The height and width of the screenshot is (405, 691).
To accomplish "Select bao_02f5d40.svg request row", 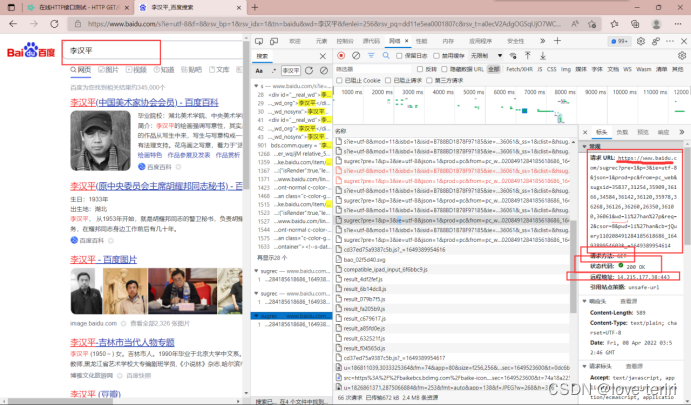I will click(x=452, y=260).
